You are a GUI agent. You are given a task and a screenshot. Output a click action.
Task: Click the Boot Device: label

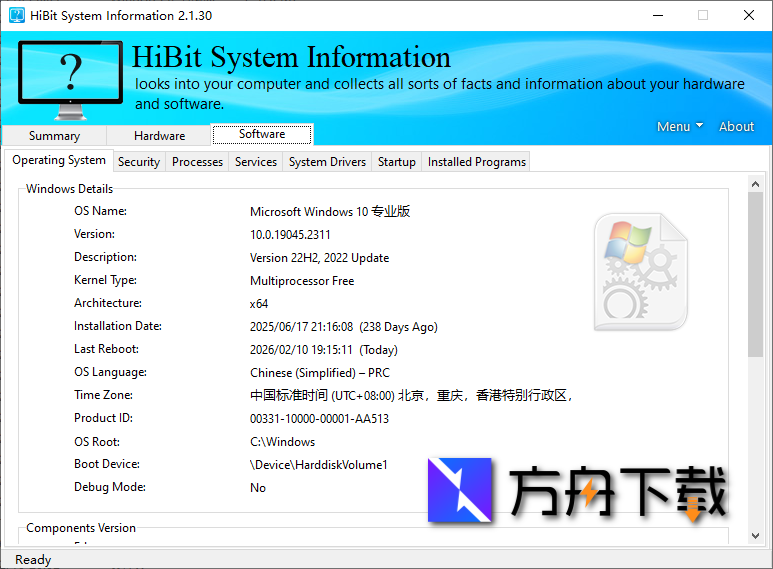tap(107, 464)
